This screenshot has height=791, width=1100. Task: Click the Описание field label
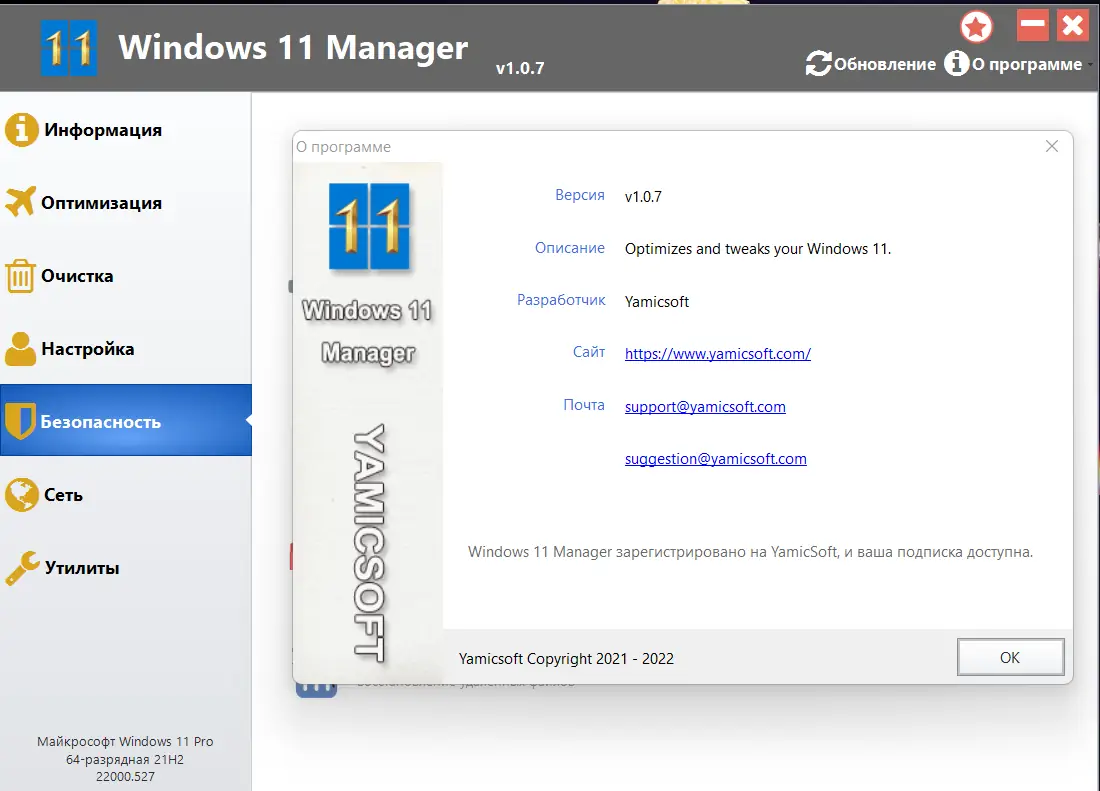point(570,248)
